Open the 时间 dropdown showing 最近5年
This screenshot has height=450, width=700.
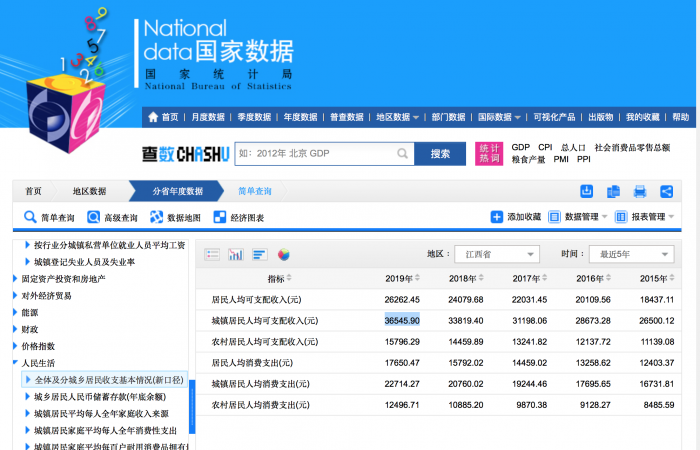tap(630, 254)
